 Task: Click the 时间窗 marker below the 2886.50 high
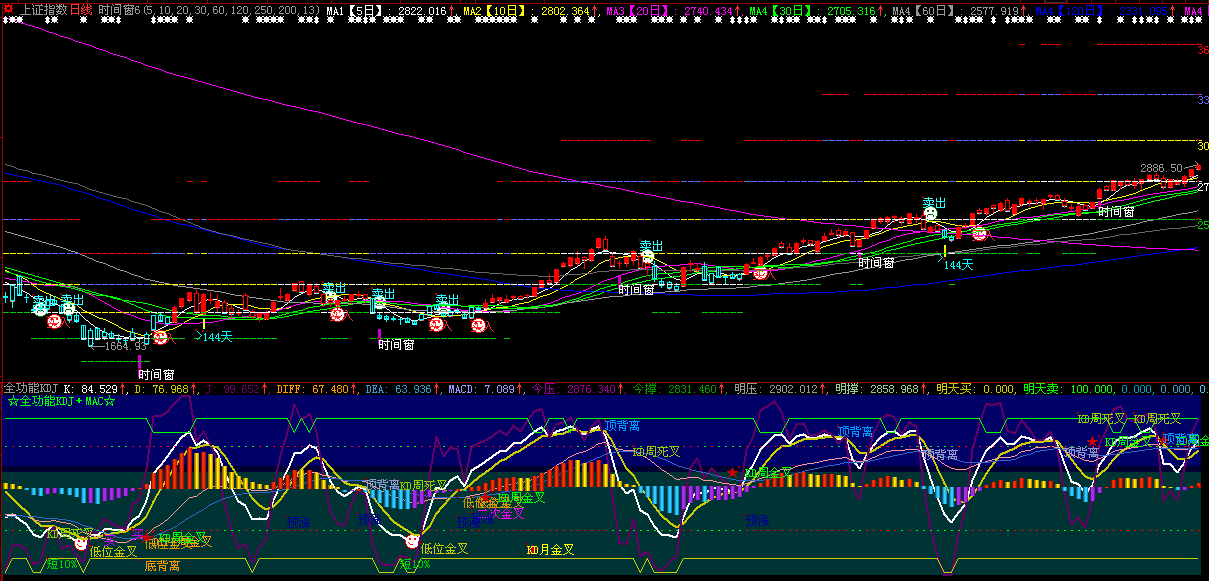coord(1116,211)
